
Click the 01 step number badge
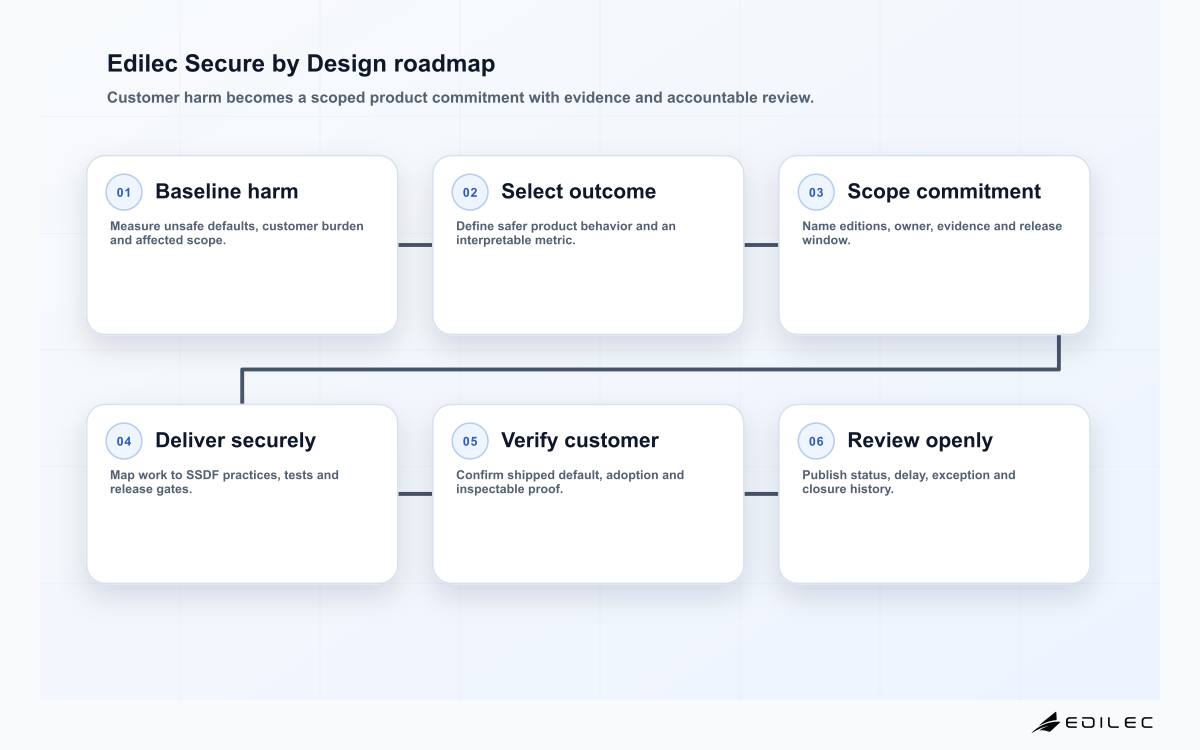pyautogui.click(x=124, y=192)
